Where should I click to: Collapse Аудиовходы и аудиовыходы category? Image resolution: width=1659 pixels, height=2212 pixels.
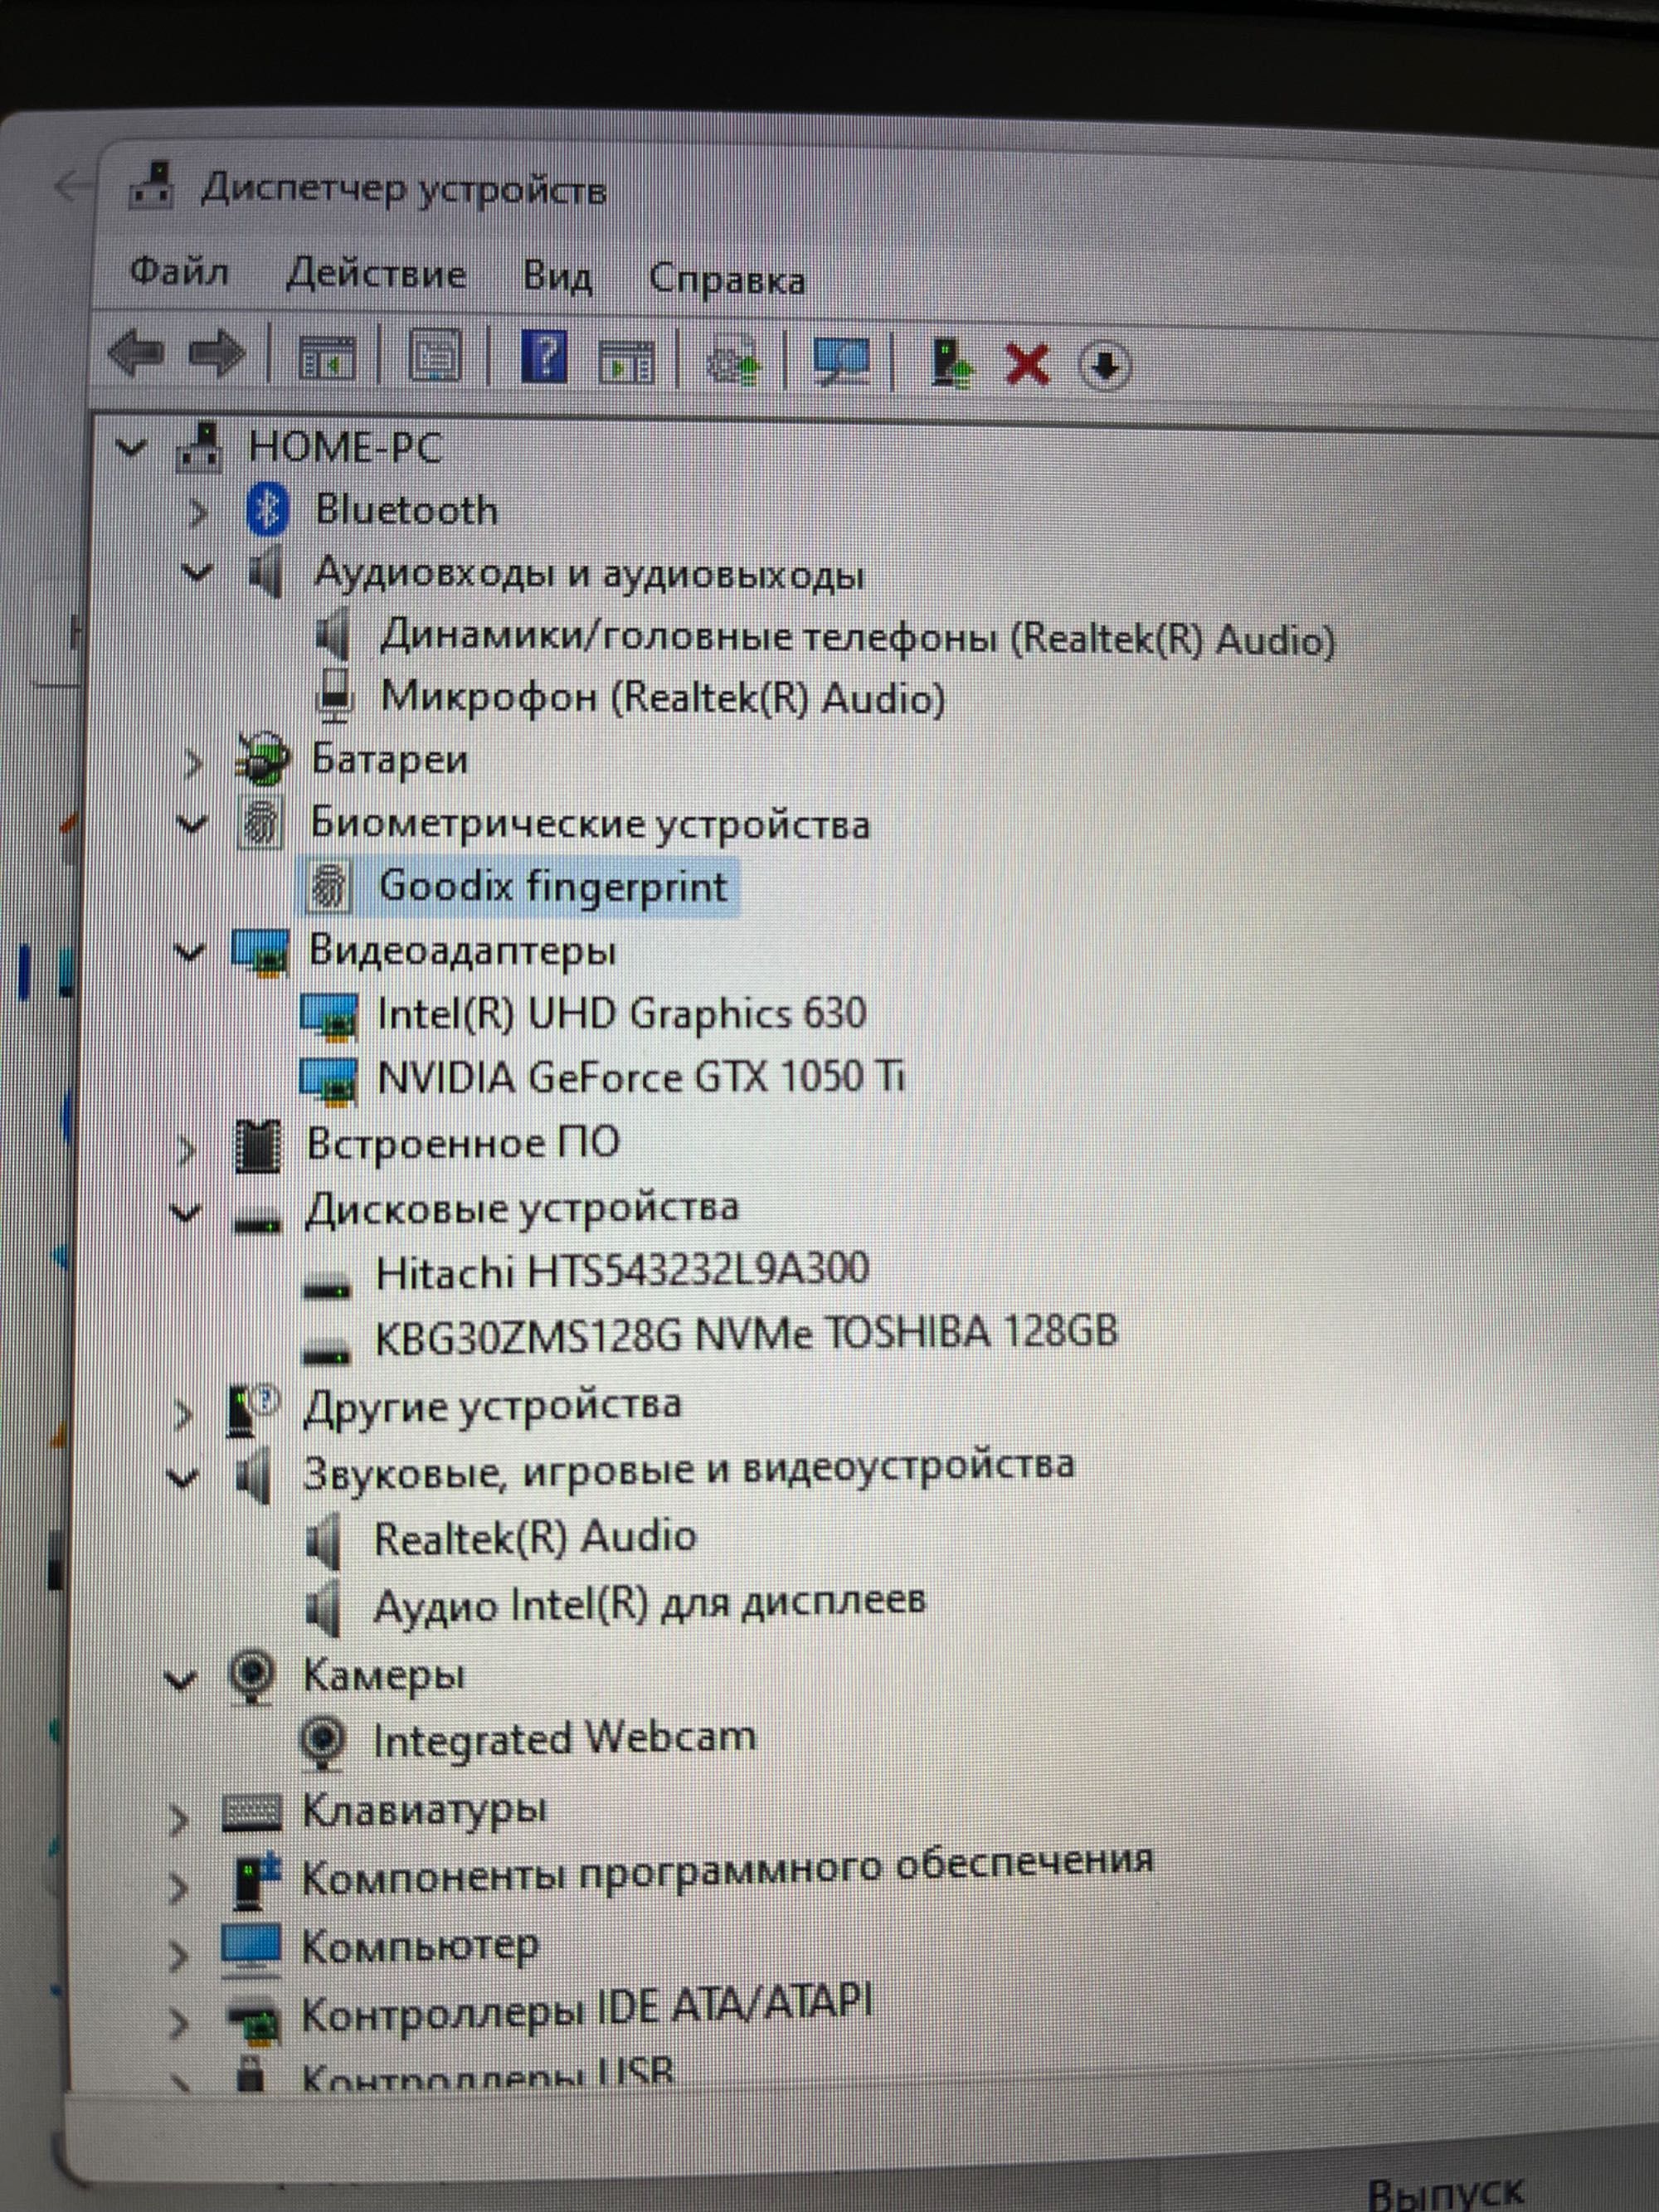[x=196, y=573]
